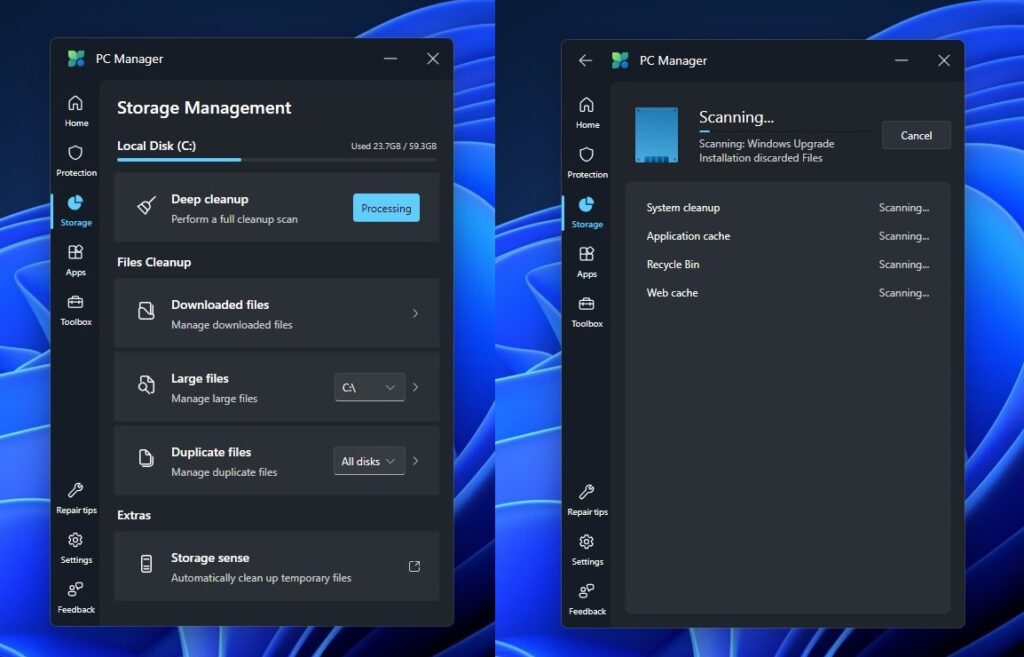Launch Storage sense via its external-link icon
The width and height of the screenshot is (1024, 657).
[415, 565]
